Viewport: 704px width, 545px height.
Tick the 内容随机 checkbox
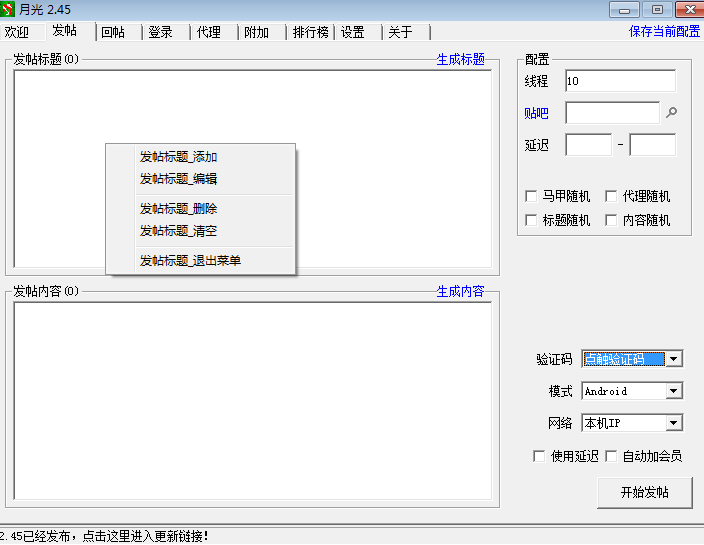[612, 220]
